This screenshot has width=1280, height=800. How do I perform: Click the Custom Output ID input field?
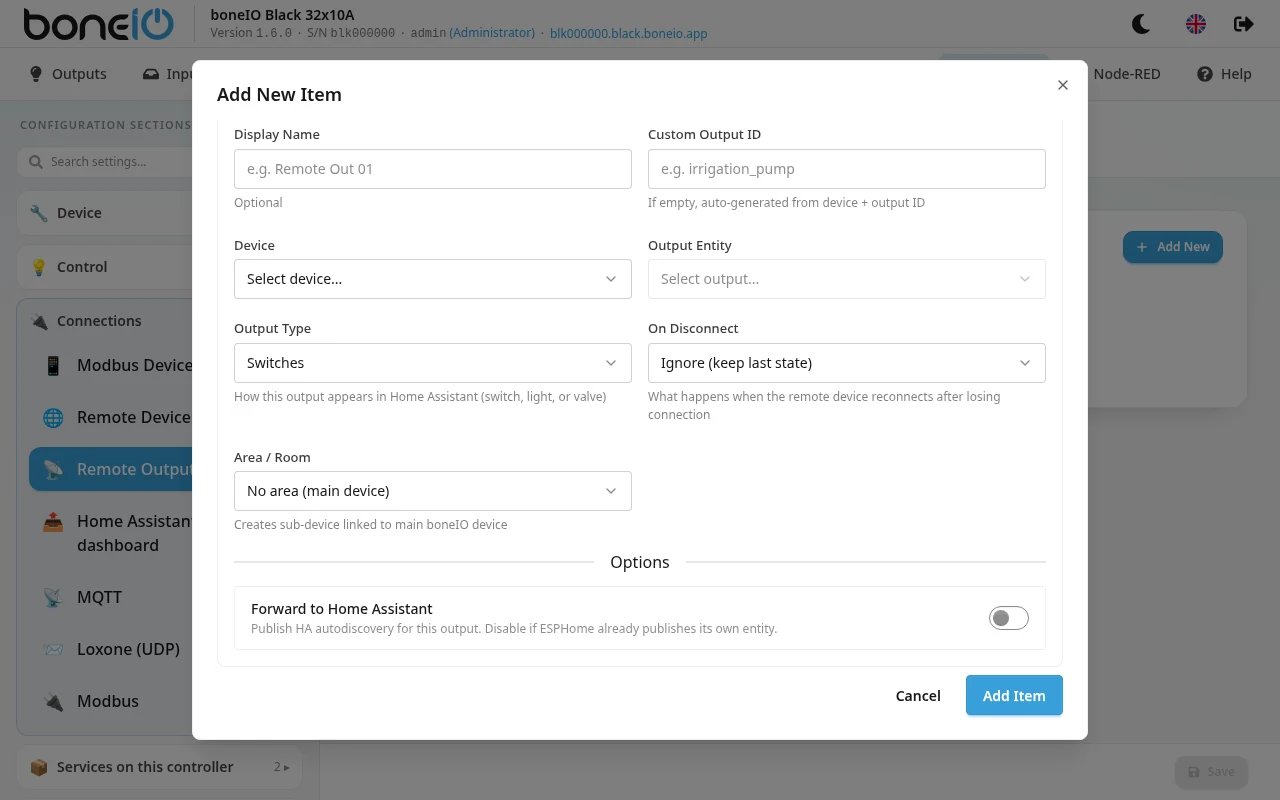coord(847,169)
